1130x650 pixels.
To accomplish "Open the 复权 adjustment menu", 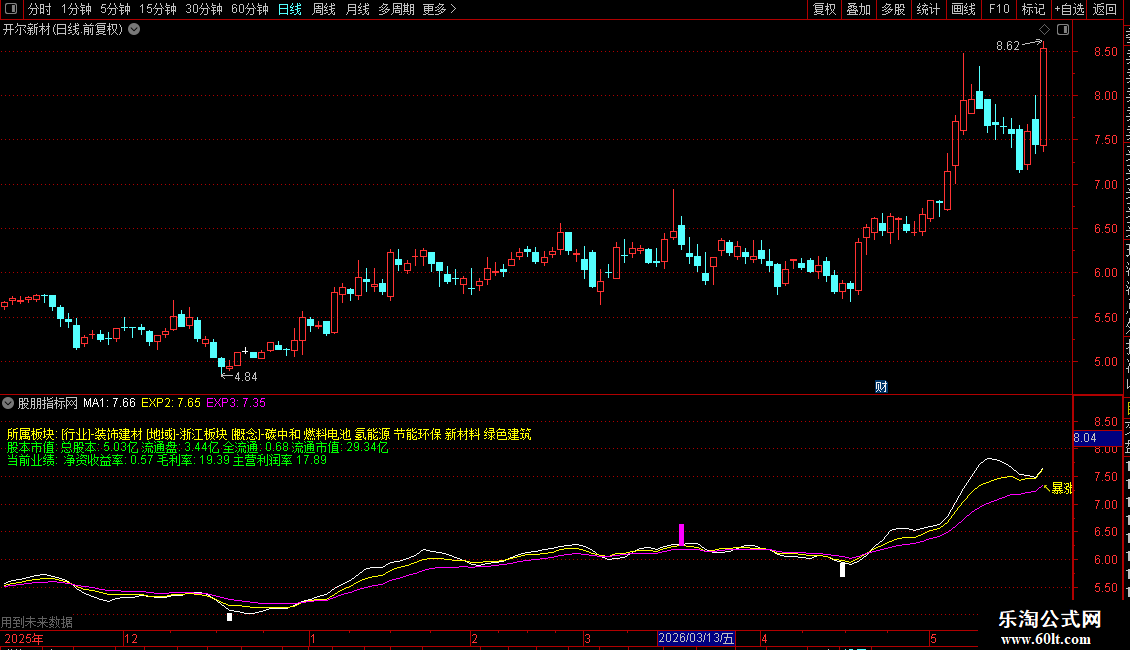I will pos(824,9).
